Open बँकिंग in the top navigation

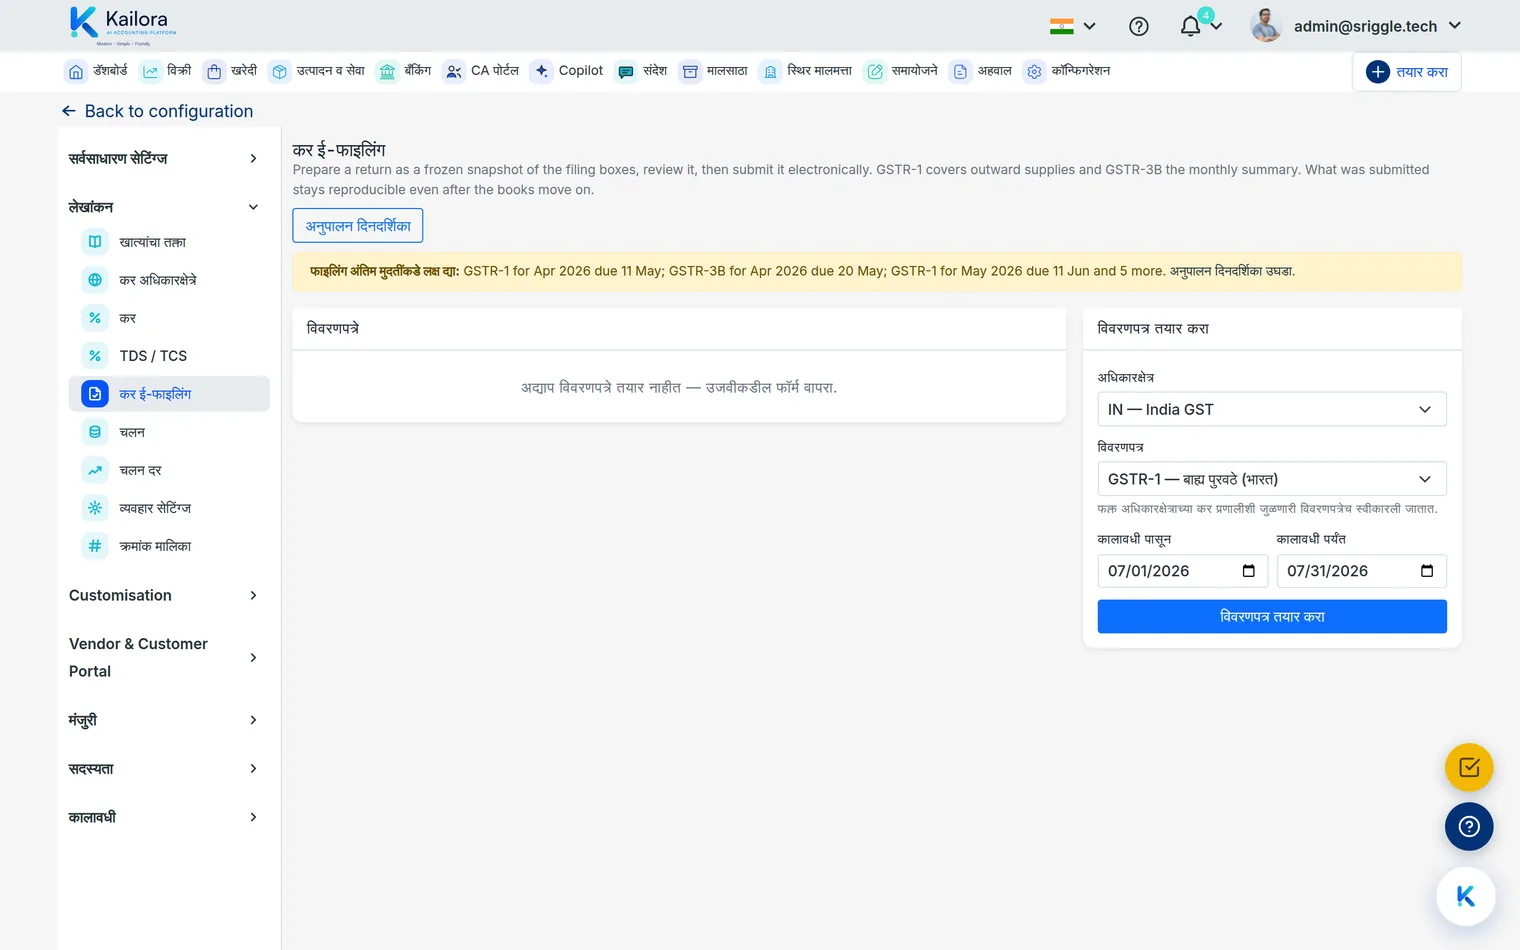coord(404,71)
